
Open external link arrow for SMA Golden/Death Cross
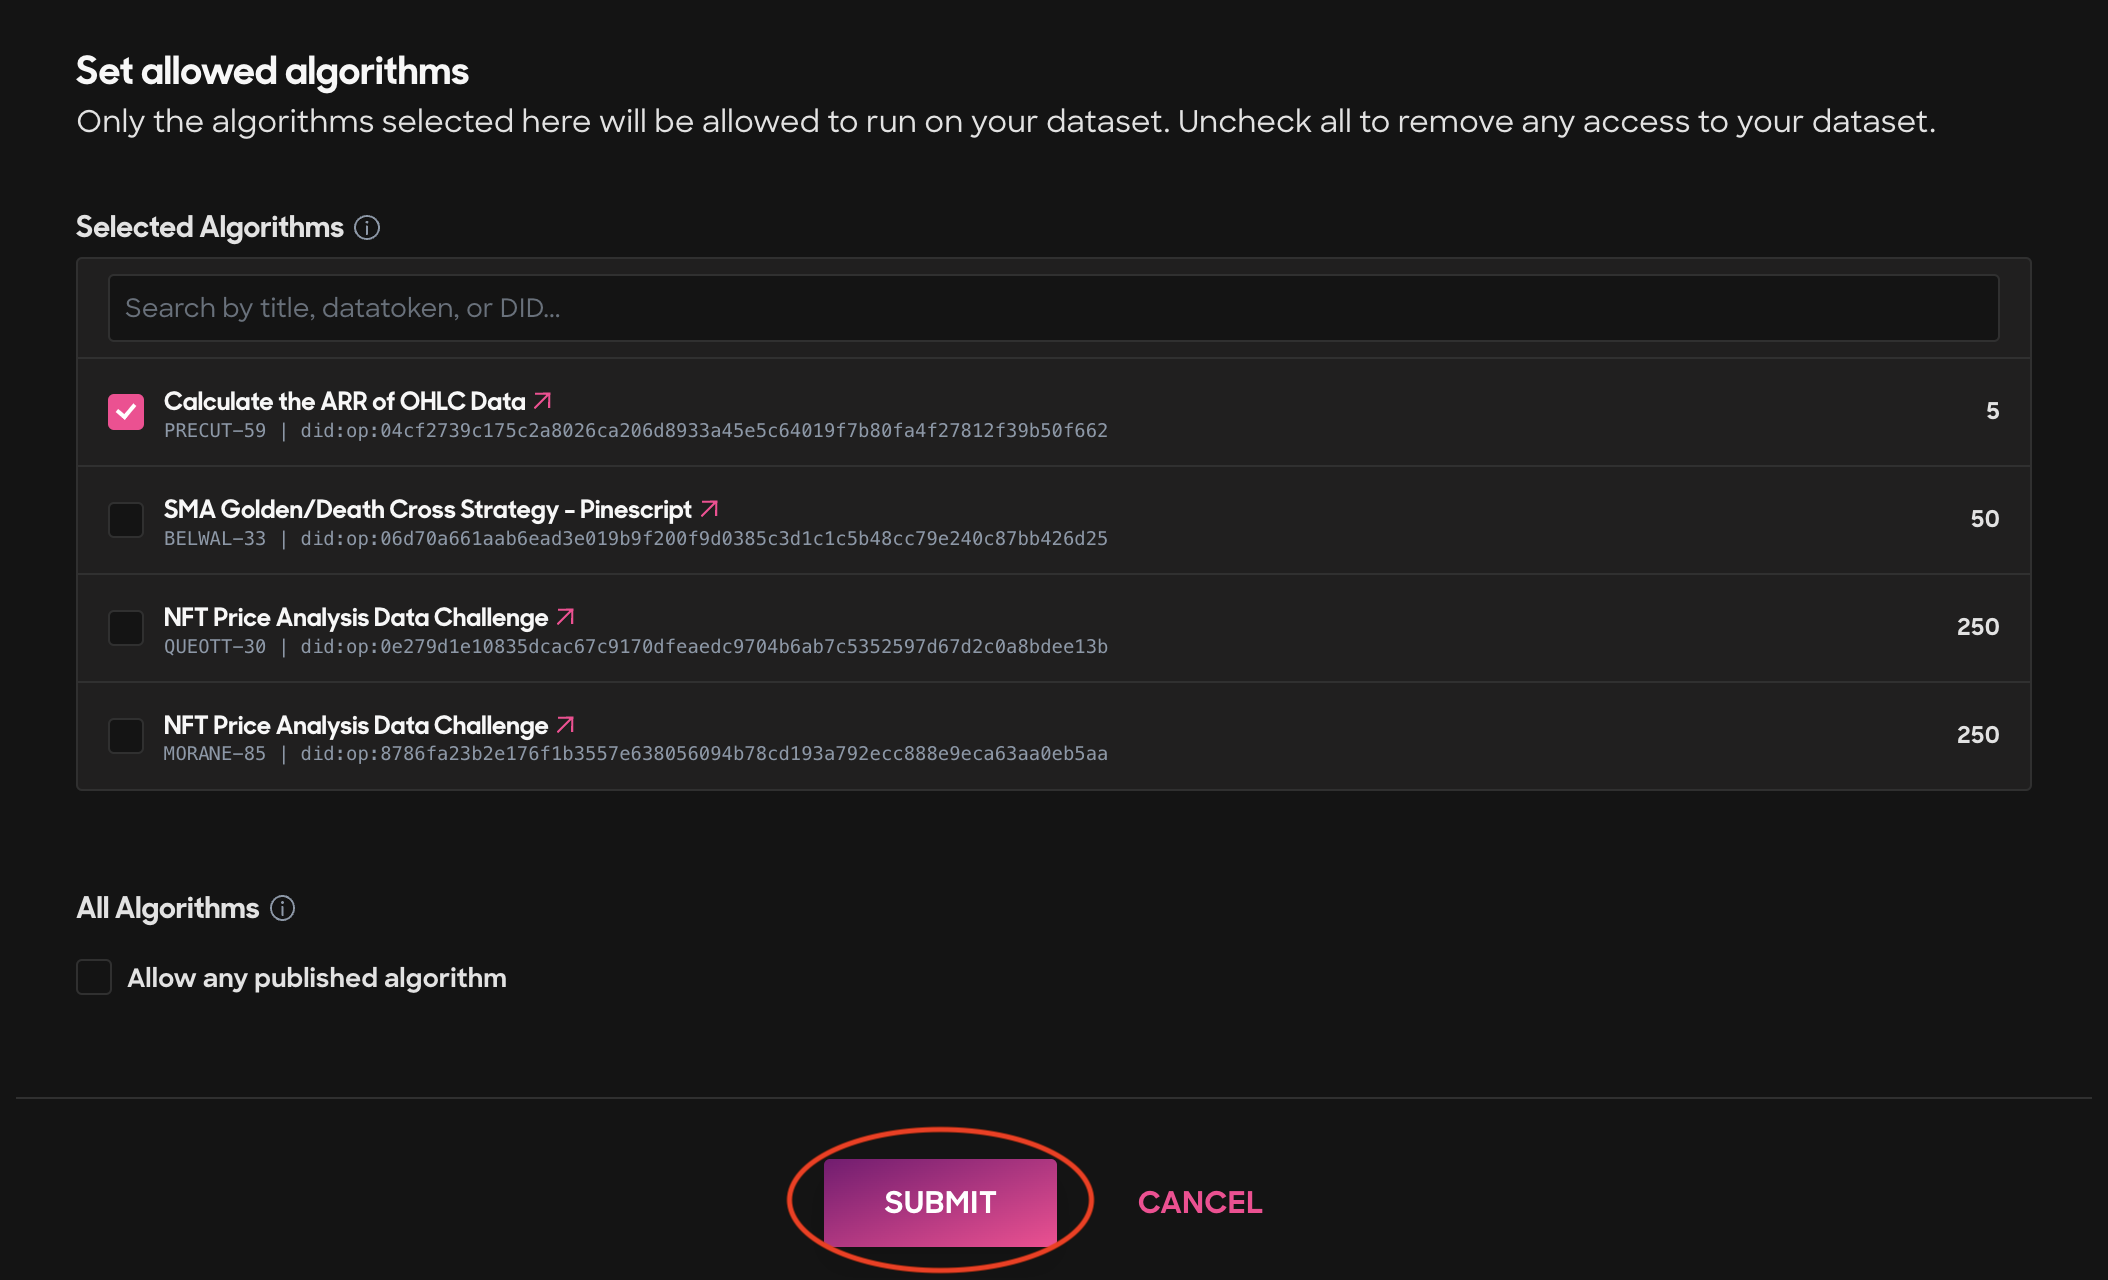click(x=709, y=509)
